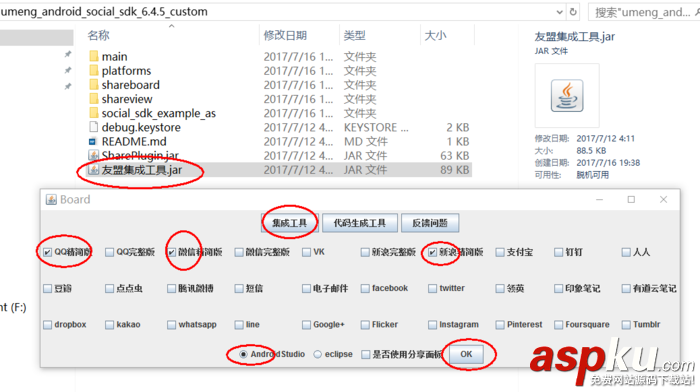Open the main folder icon

pos(94,56)
